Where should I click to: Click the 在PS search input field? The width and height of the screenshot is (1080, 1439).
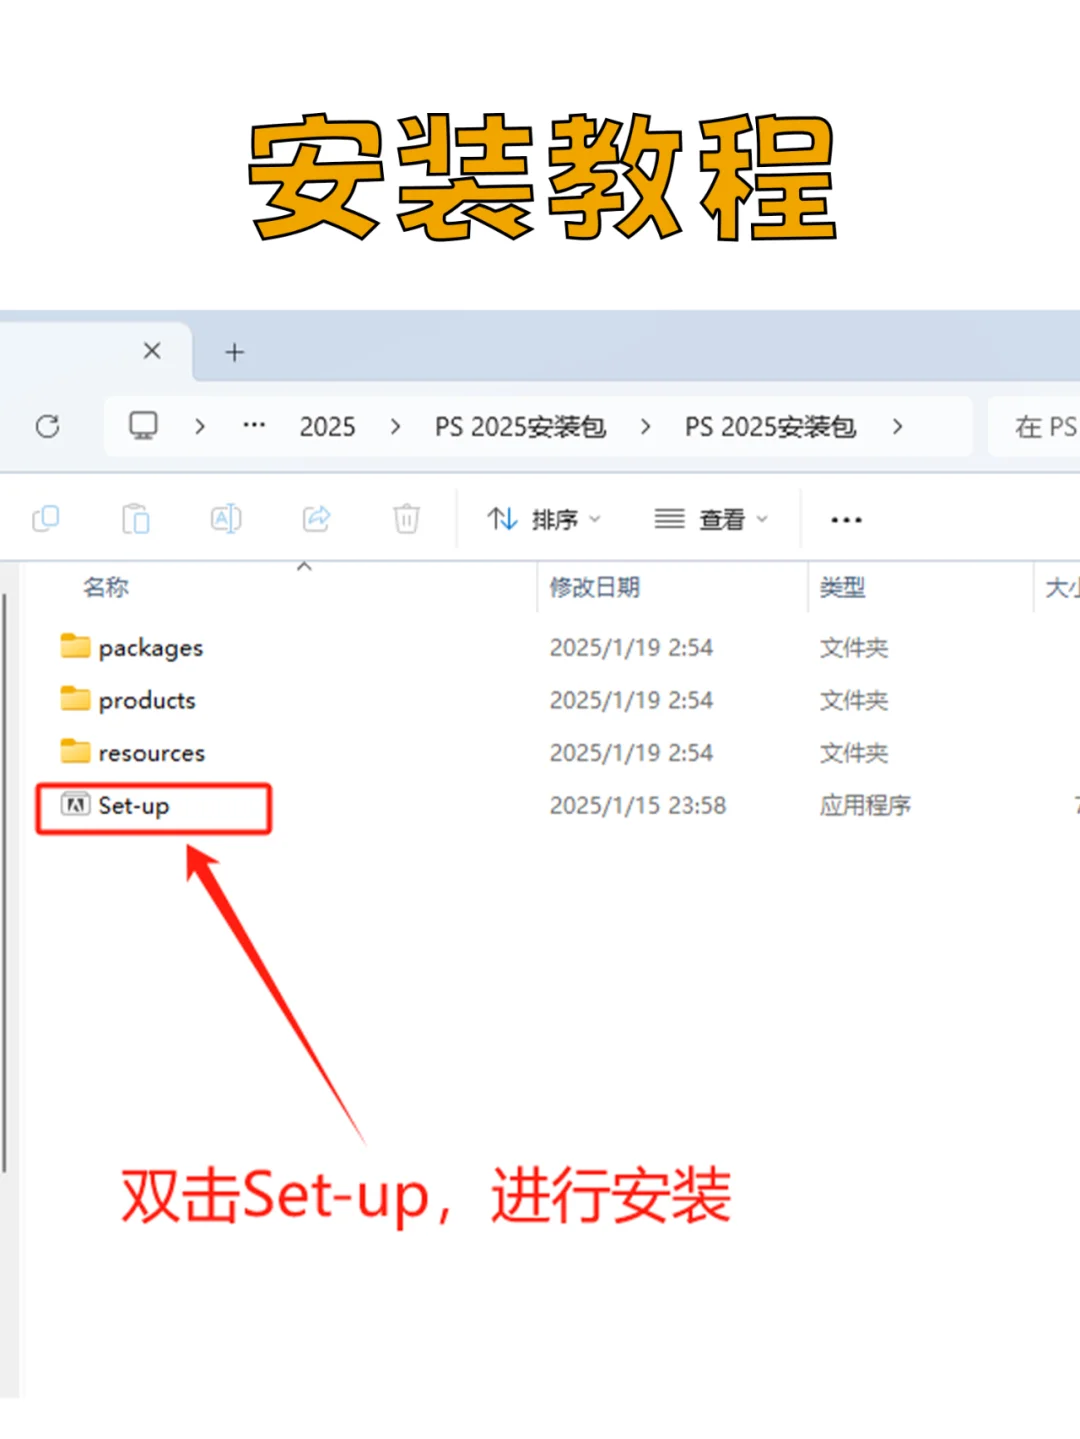point(1040,426)
